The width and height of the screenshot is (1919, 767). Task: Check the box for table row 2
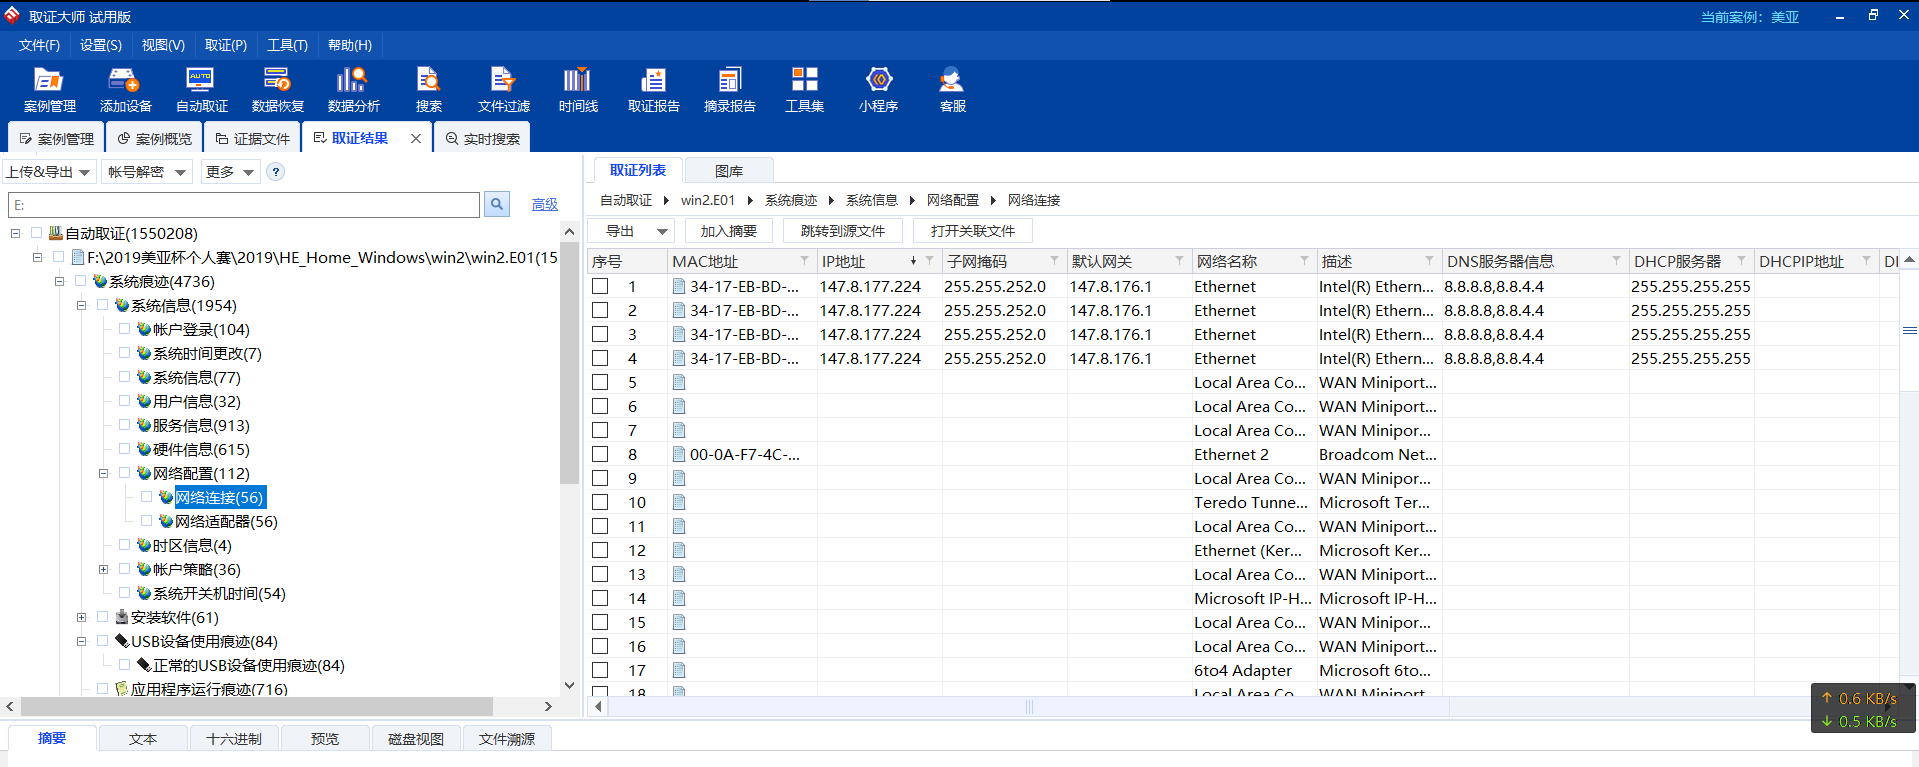point(600,310)
